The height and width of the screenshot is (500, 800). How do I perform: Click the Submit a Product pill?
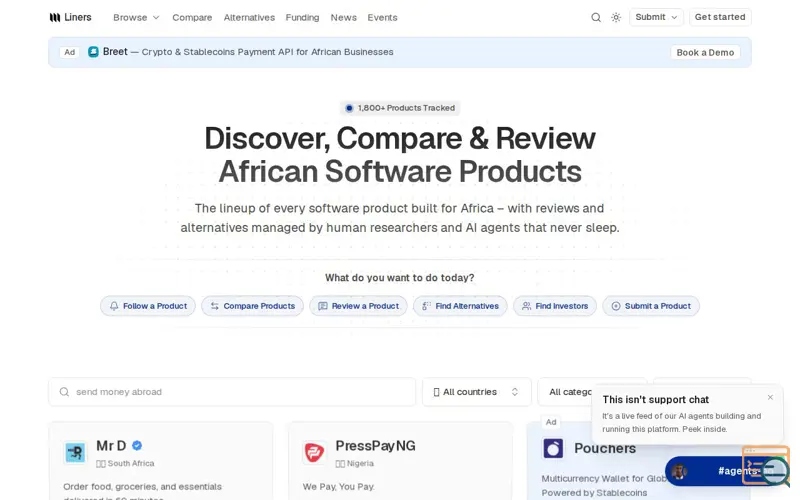[x=651, y=306]
